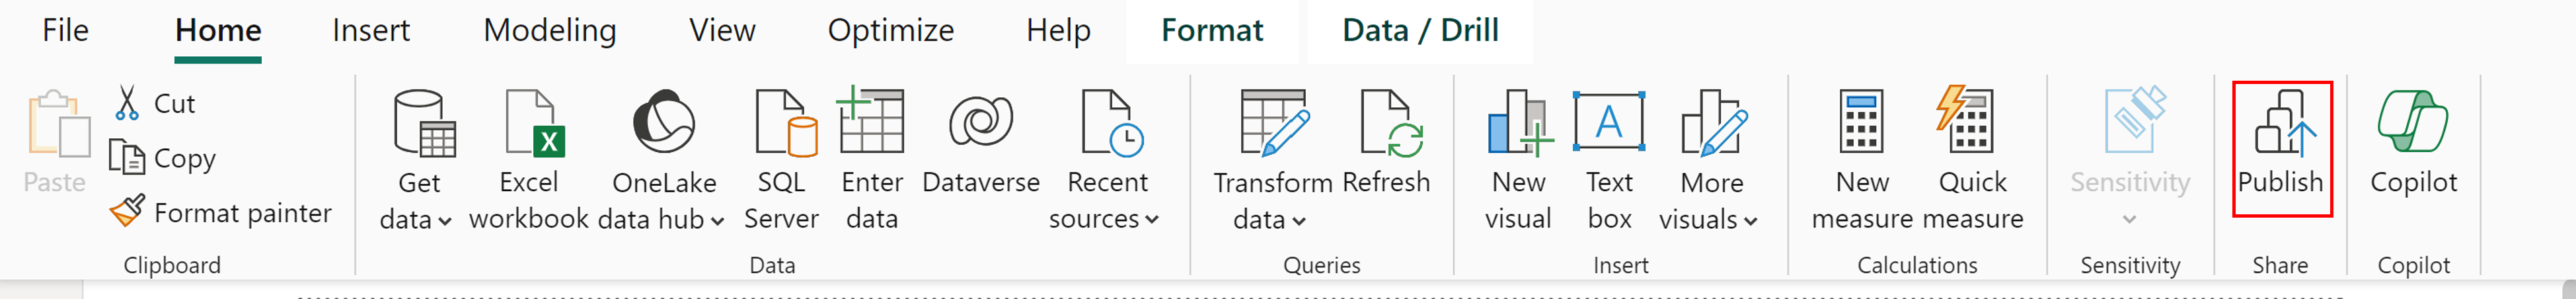Switch to the Modeling tab
The width and height of the screenshot is (2576, 299).
[549, 30]
